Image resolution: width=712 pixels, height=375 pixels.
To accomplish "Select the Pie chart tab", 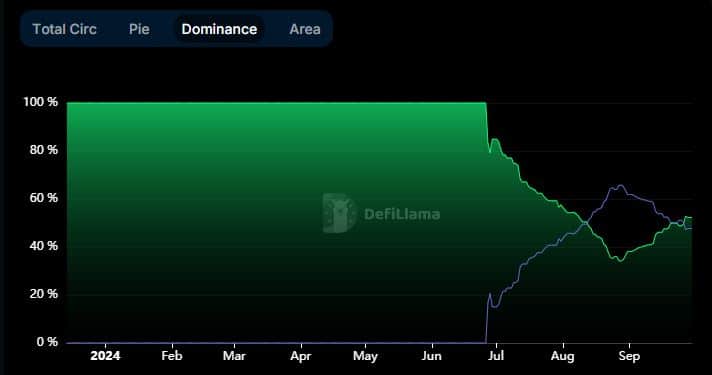I will [x=139, y=29].
